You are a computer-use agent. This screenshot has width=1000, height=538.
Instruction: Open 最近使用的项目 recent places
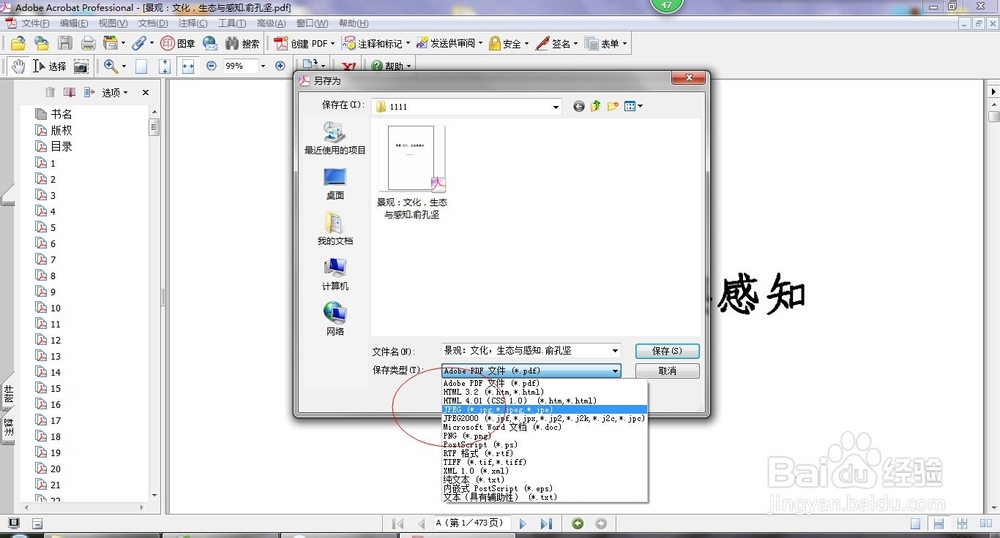pyautogui.click(x=335, y=138)
